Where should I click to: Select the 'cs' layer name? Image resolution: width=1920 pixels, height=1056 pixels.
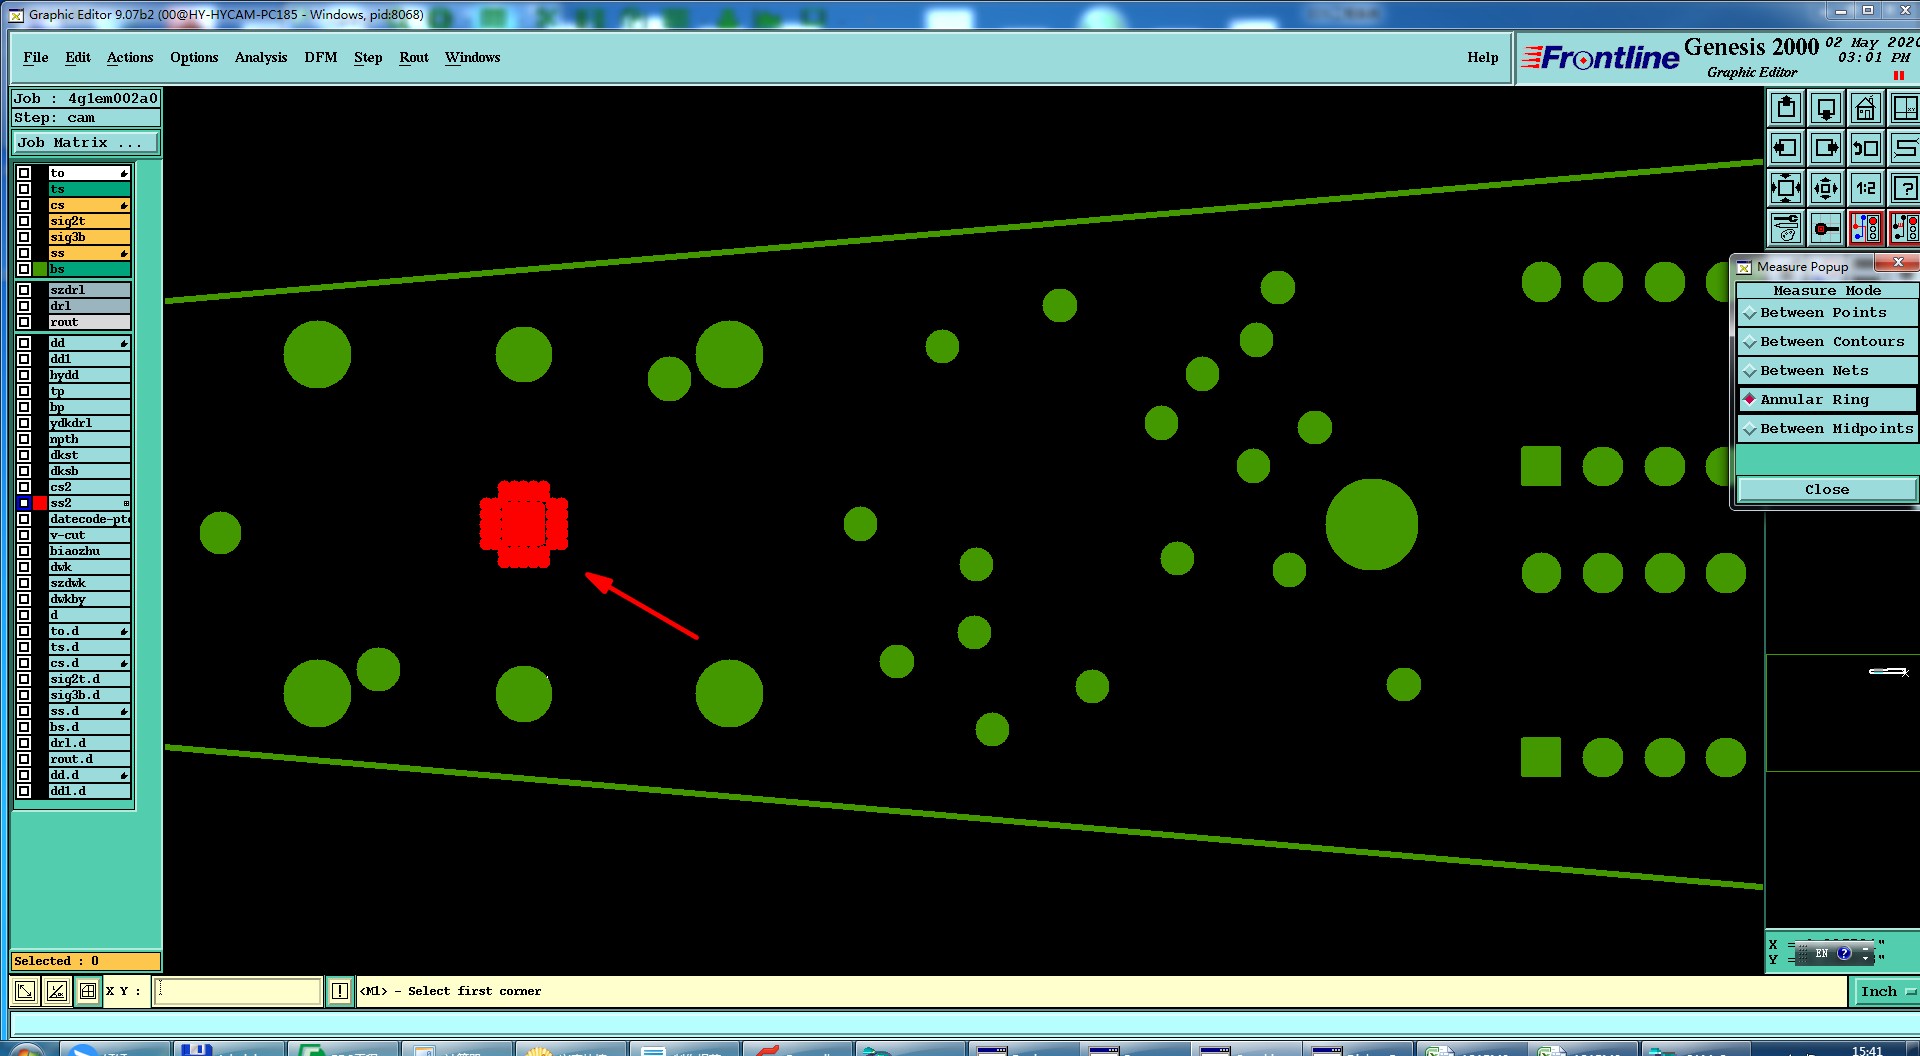coord(89,205)
